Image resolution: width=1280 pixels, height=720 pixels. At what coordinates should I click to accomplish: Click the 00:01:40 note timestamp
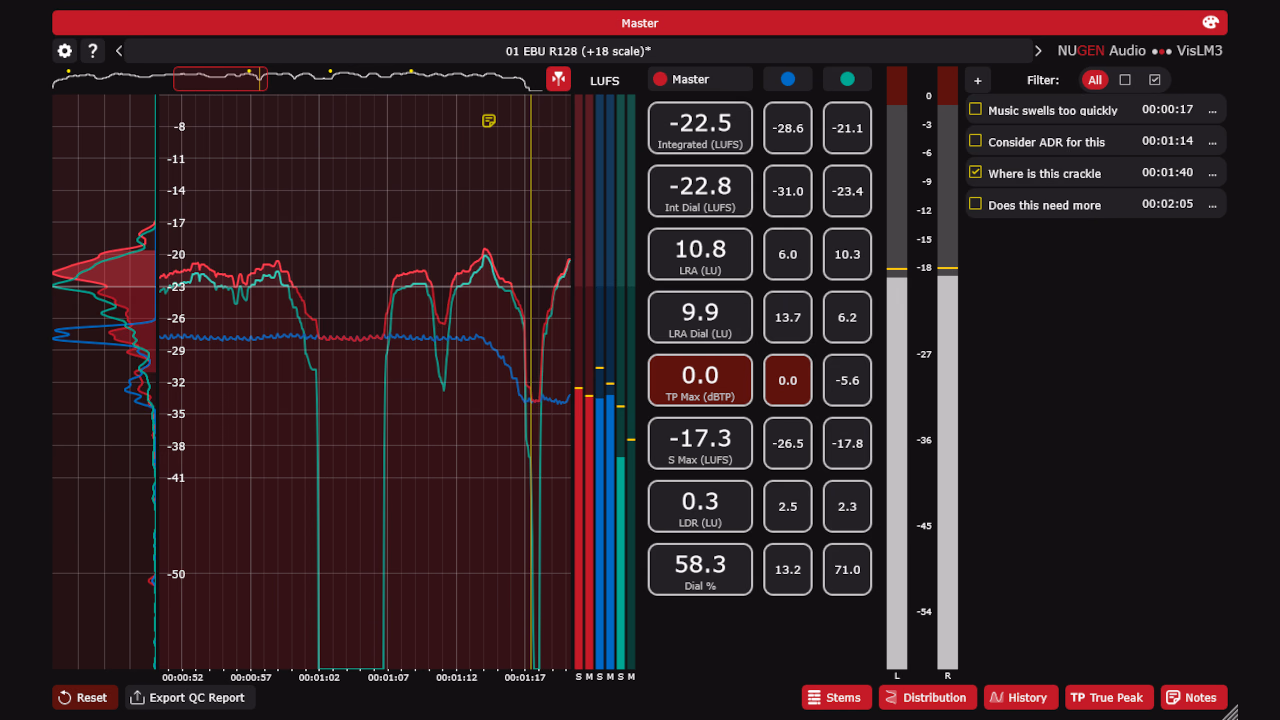pos(1168,173)
